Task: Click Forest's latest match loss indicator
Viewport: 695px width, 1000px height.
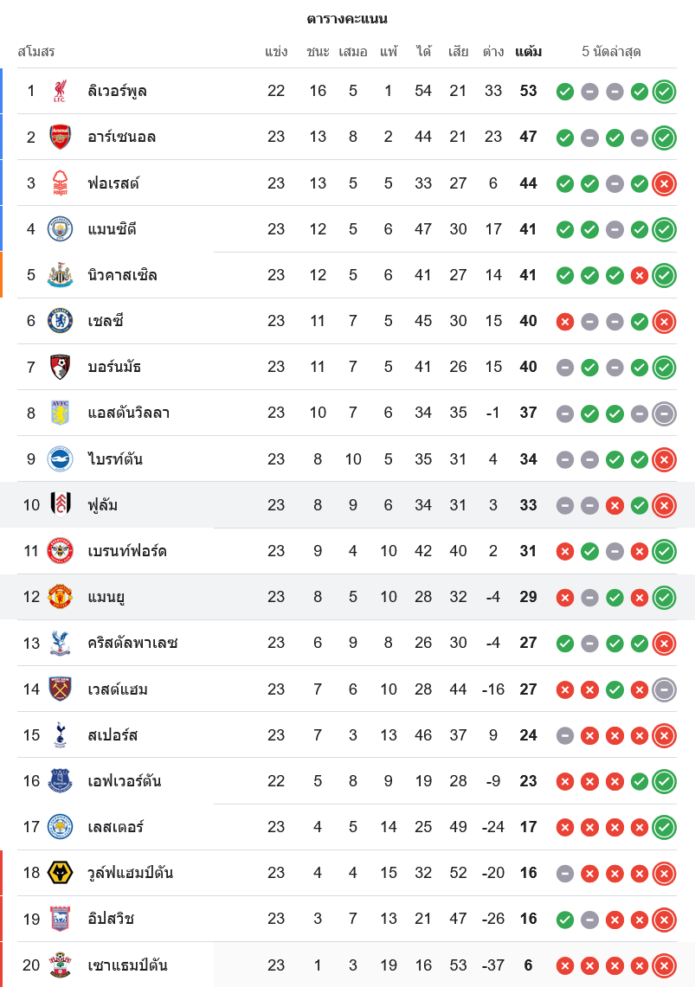Action: pyautogui.click(x=663, y=183)
